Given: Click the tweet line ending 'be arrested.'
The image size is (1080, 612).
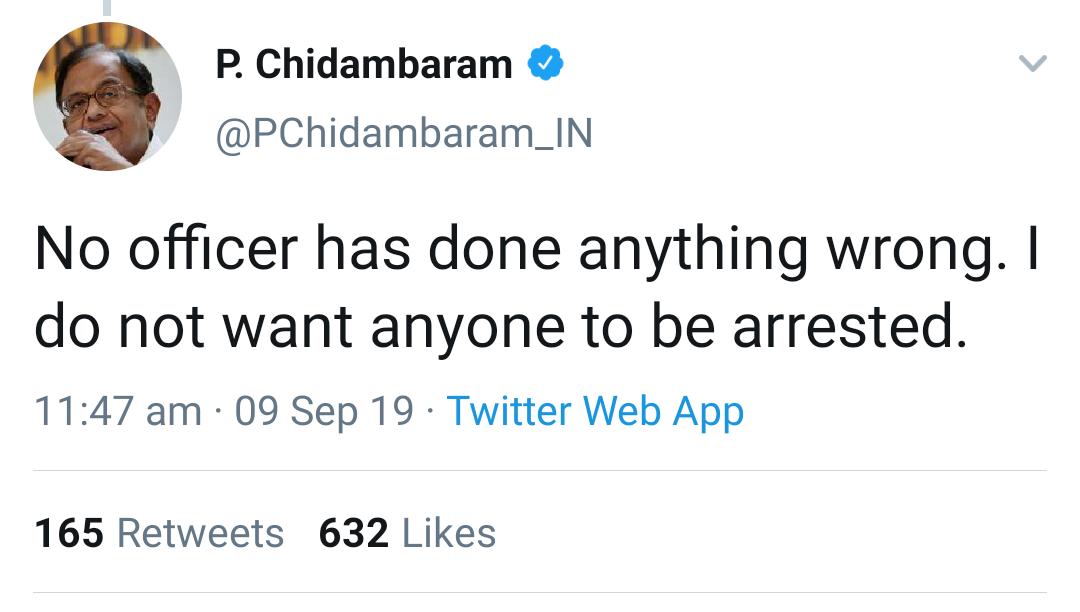Looking at the screenshot, I should (x=501, y=328).
